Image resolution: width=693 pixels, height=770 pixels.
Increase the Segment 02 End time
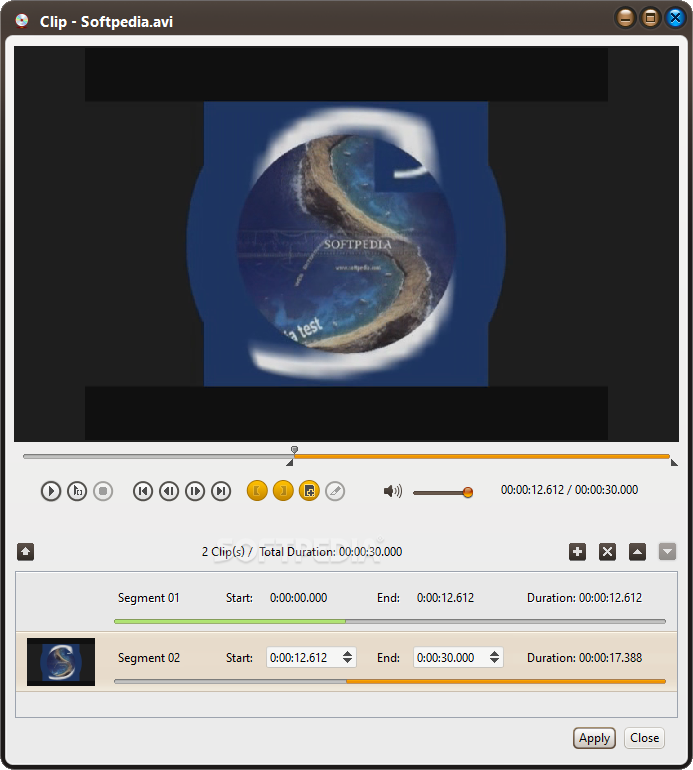click(495, 653)
